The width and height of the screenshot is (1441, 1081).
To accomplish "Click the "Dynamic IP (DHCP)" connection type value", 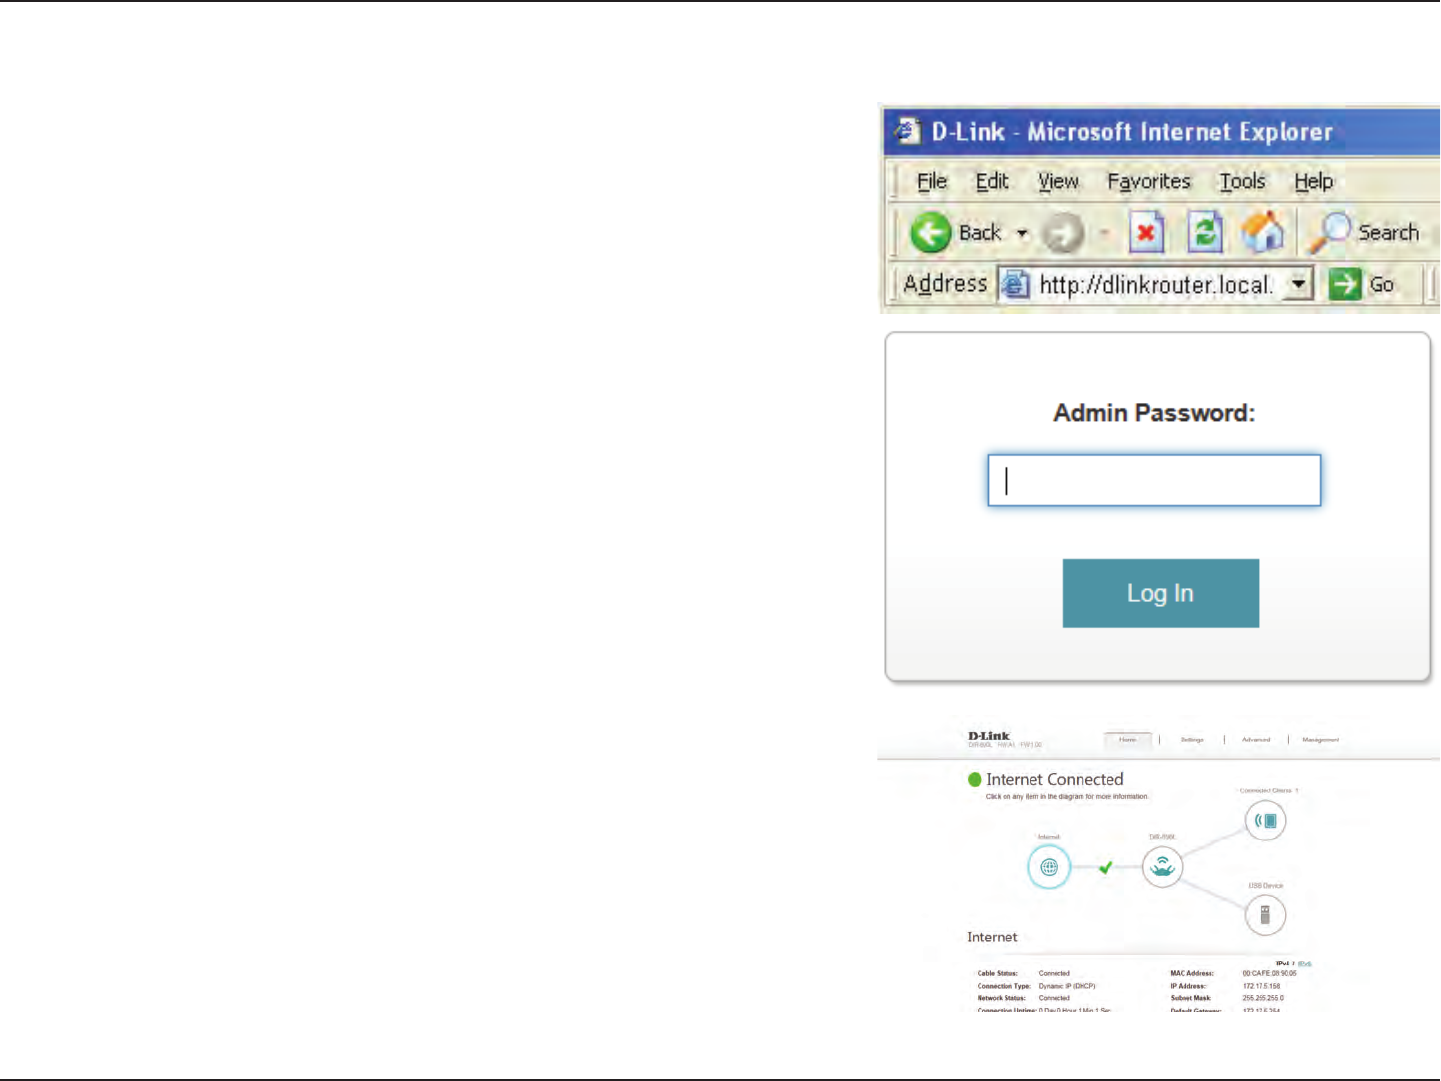I will coord(1067,986).
